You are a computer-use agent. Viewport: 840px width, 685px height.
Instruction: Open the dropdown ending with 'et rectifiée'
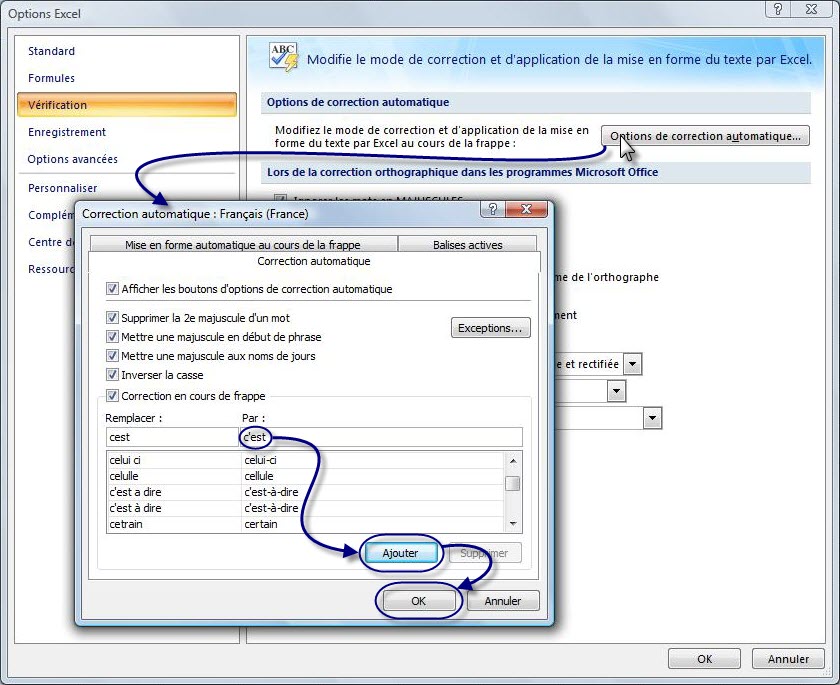632,365
